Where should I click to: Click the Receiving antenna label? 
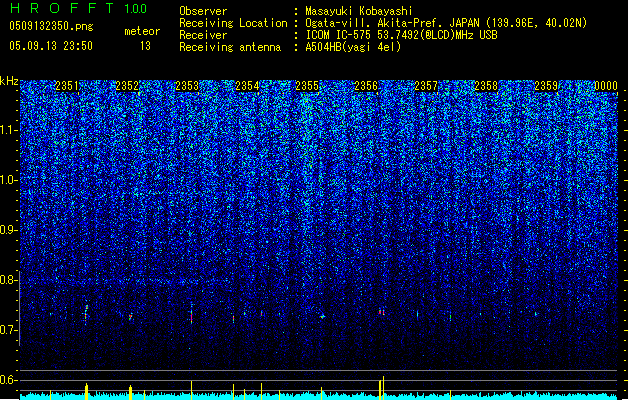230,47
